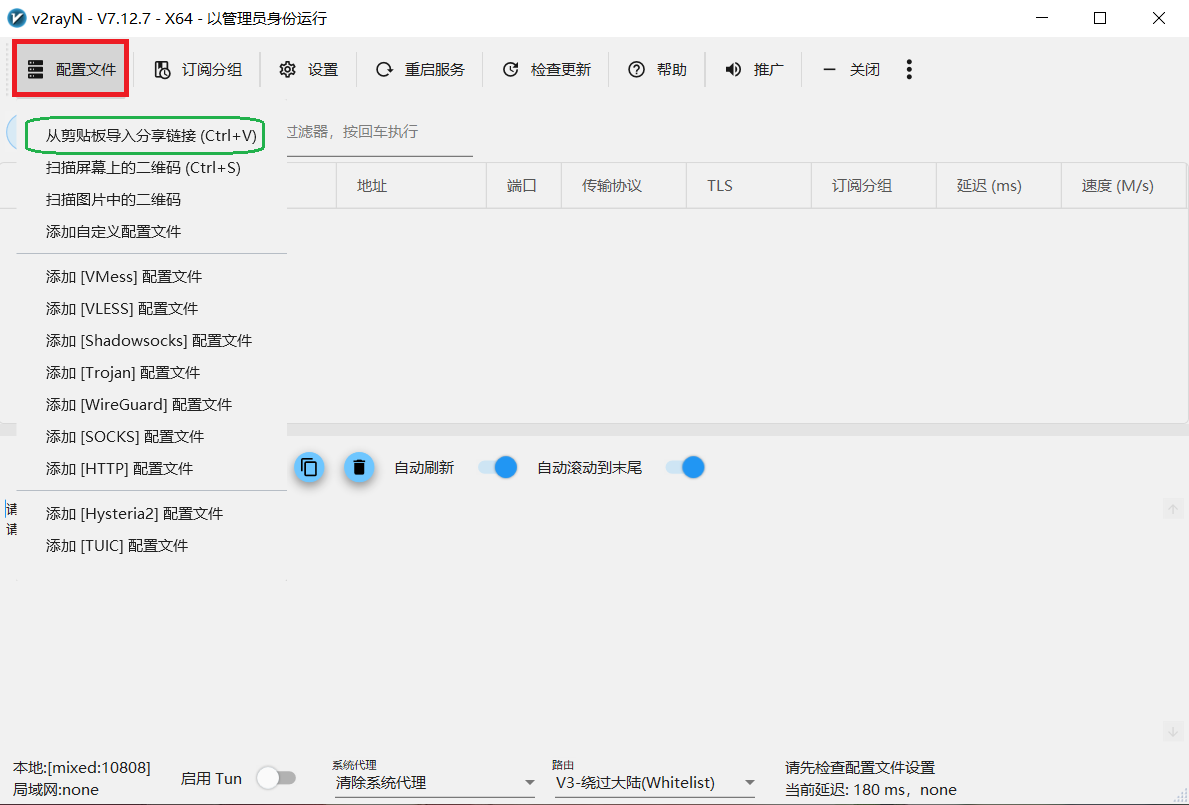Screen dimensions: 1189x805
Task: Select 从剪贴板导入分享链接 menu entry
Action: [151, 135]
